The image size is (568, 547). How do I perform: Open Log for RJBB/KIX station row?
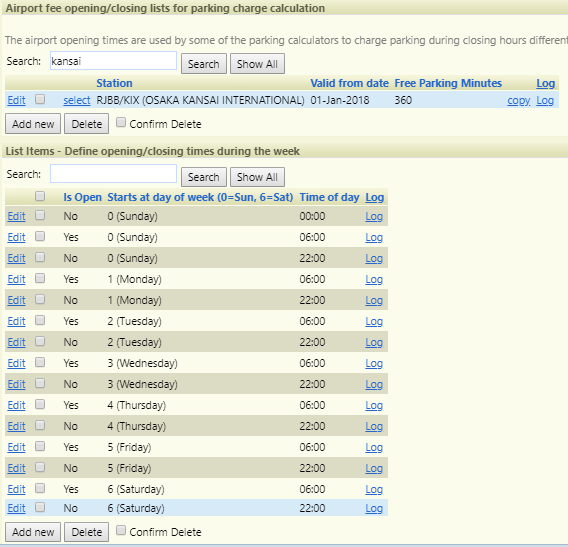point(545,100)
